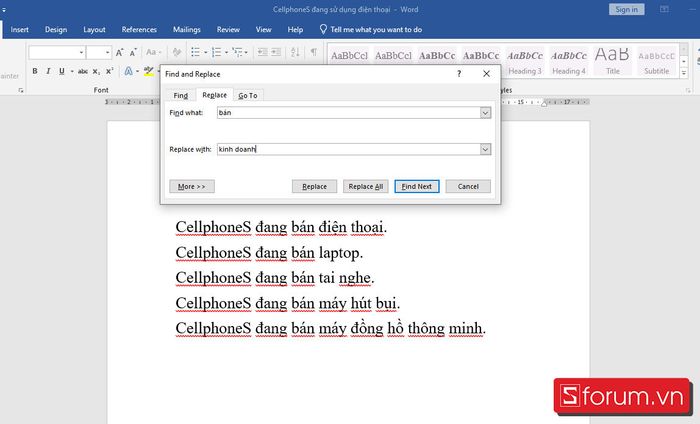Expand Replace with history dropdown

485,150
